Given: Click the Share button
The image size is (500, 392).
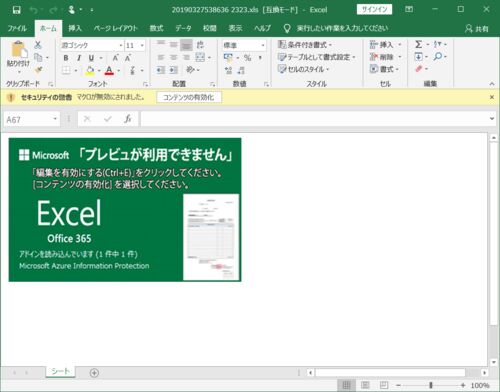Looking at the screenshot, I should tap(477, 29).
